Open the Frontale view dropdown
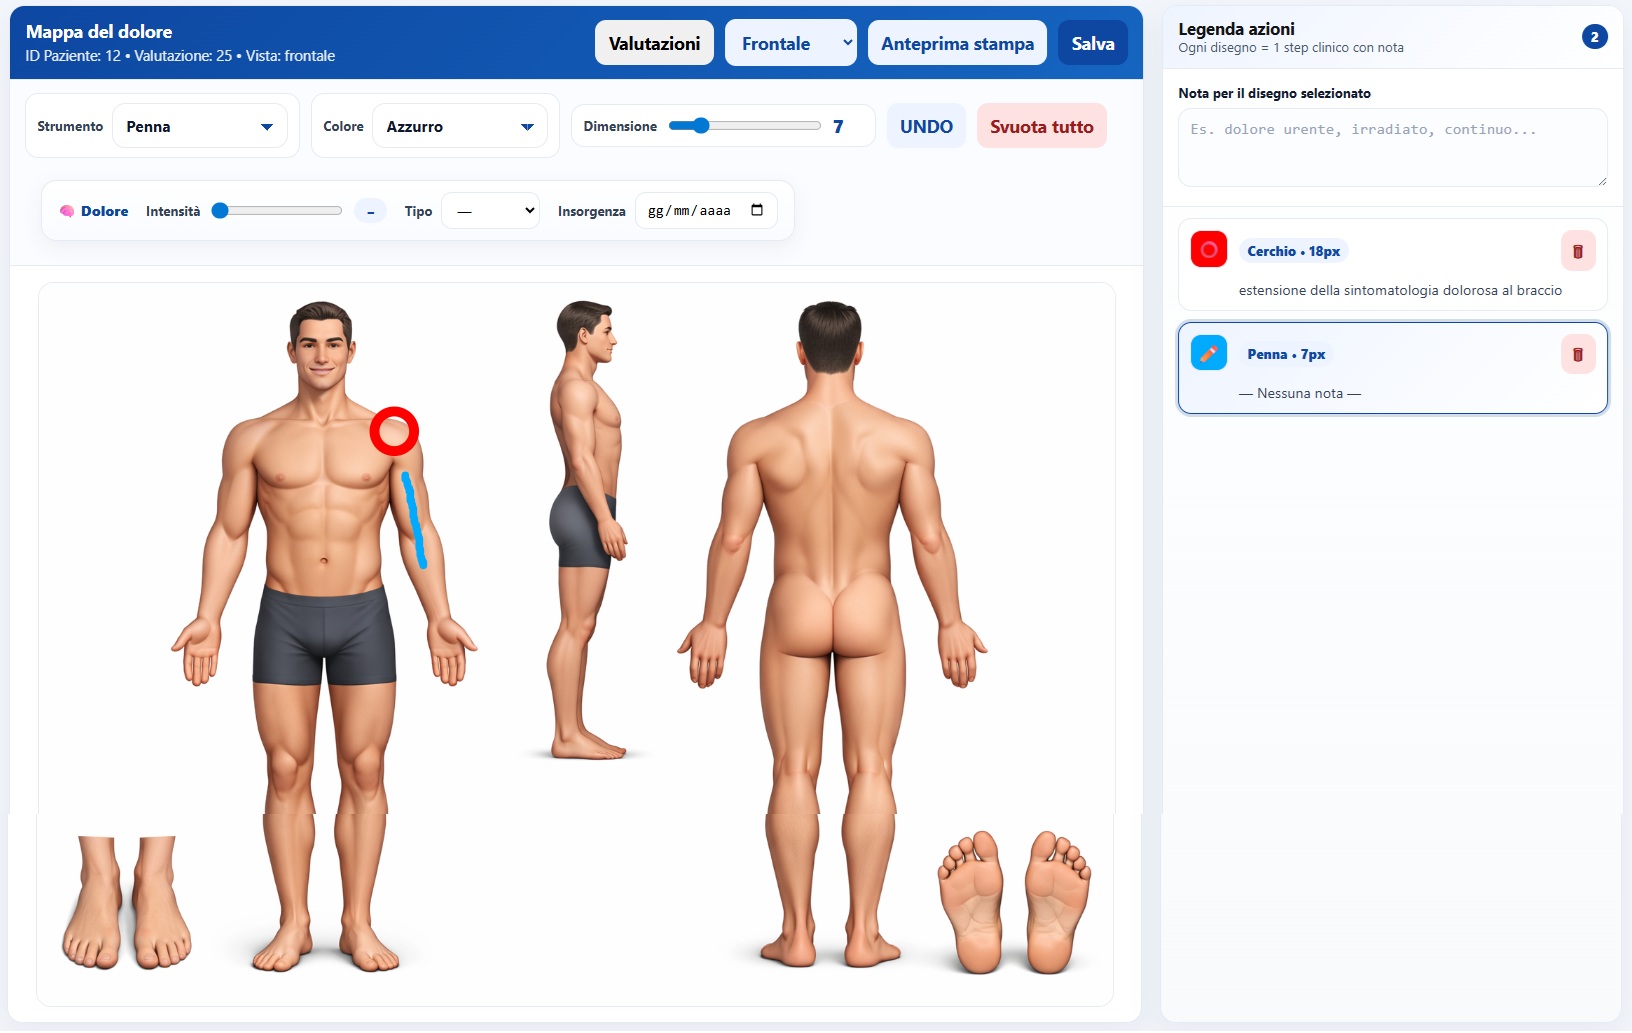 tap(790, 42)
